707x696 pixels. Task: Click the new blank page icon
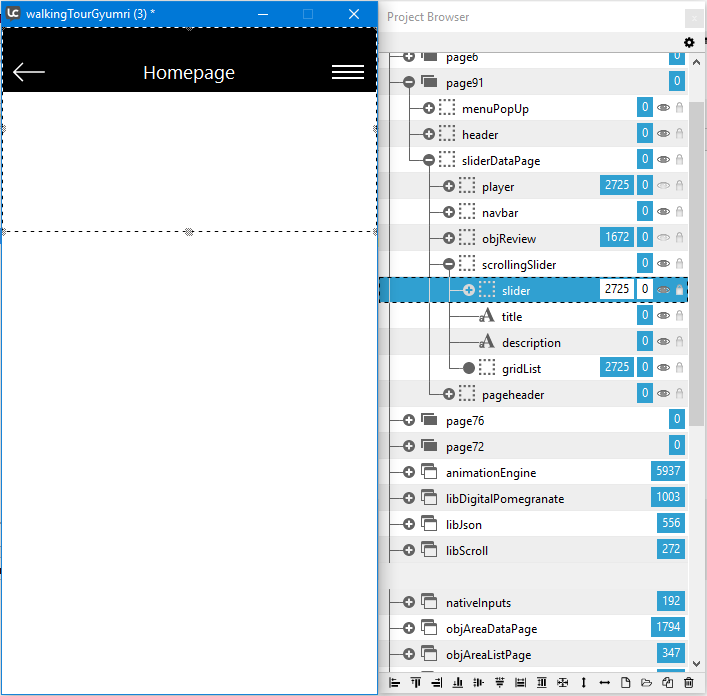pyautogui.click(x=625, y=683)
